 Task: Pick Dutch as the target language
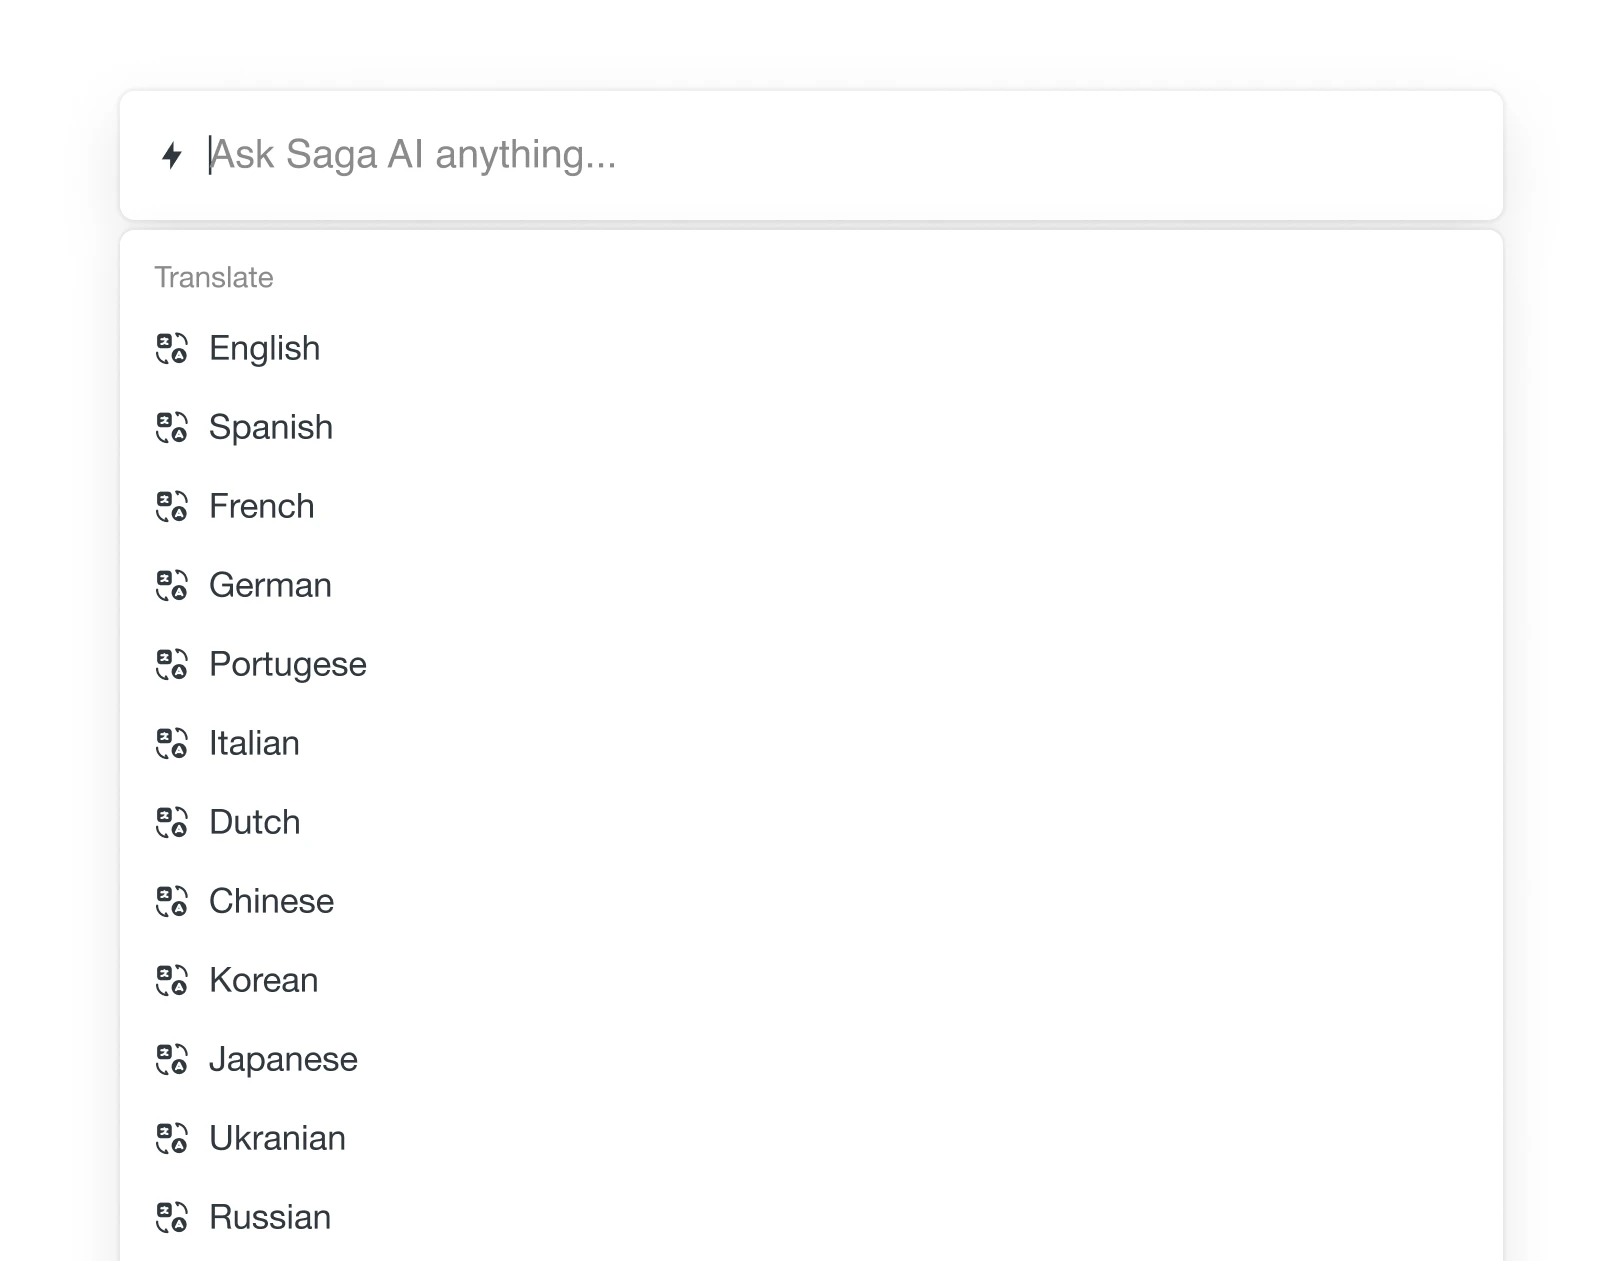tap(254, 823)
